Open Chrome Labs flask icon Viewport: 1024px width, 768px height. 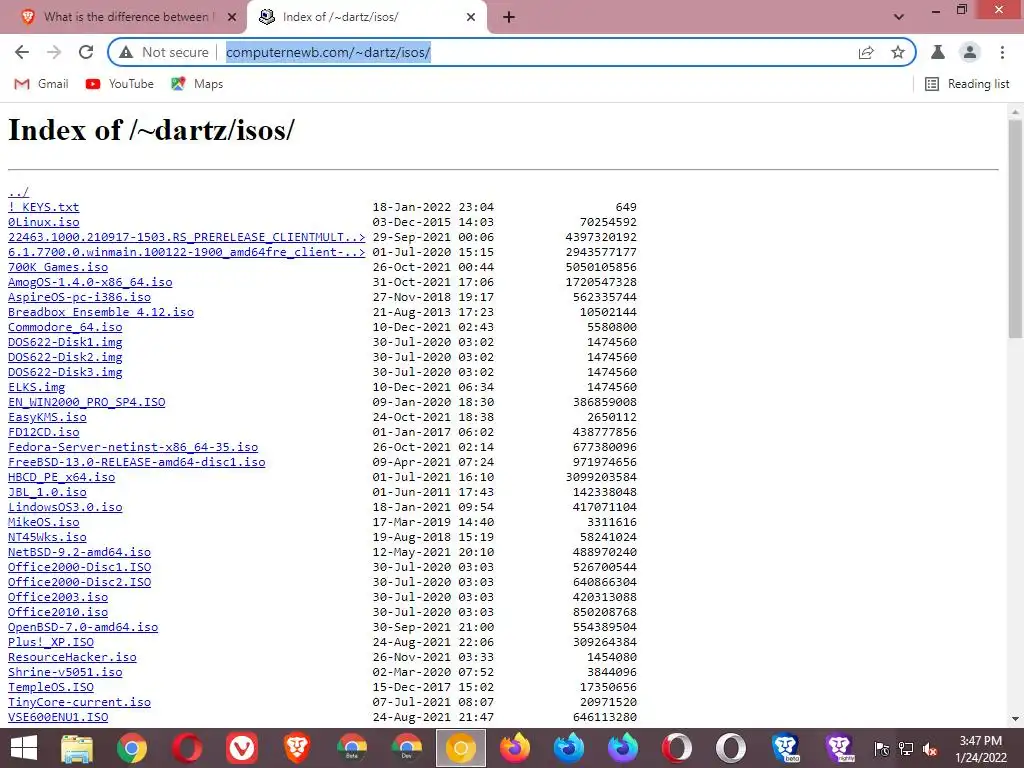(x=938, y=52)
